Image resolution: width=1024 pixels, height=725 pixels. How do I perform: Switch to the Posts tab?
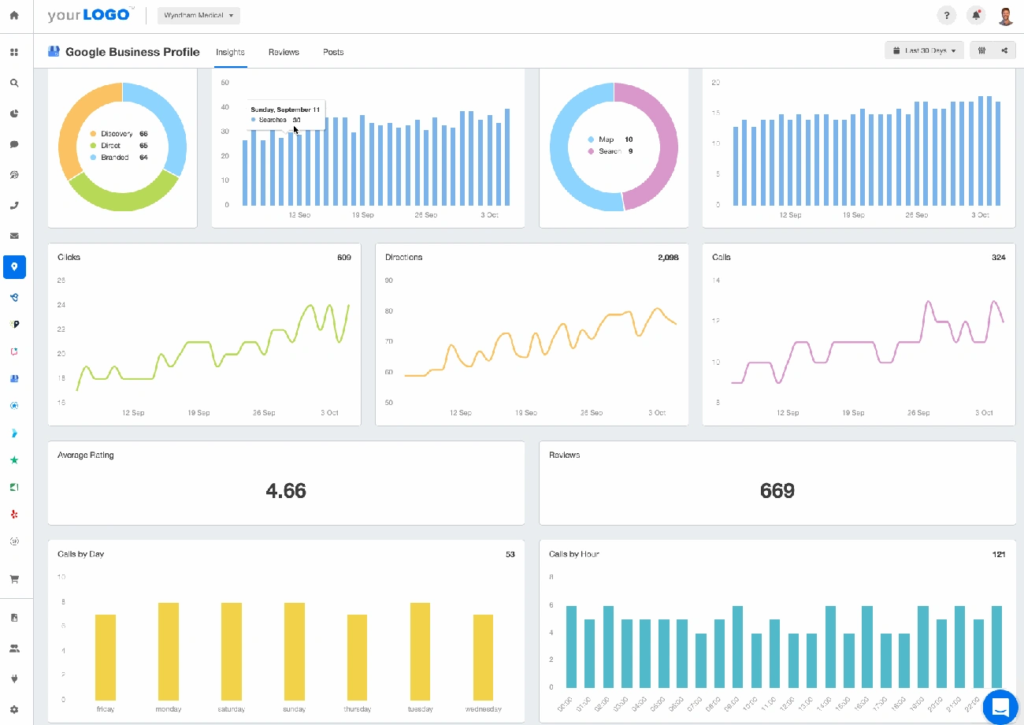[x=333, y=52]
